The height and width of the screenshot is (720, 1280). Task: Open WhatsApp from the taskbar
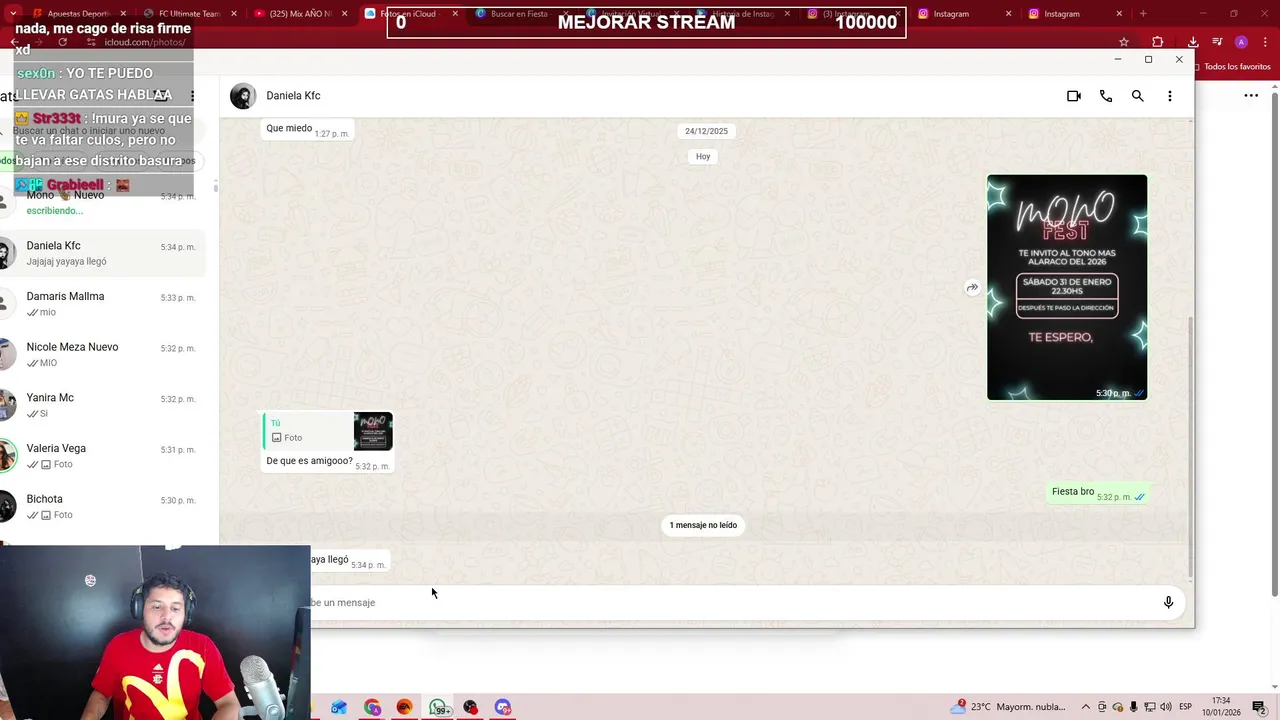pyautogui.click(x=438, y=707)
